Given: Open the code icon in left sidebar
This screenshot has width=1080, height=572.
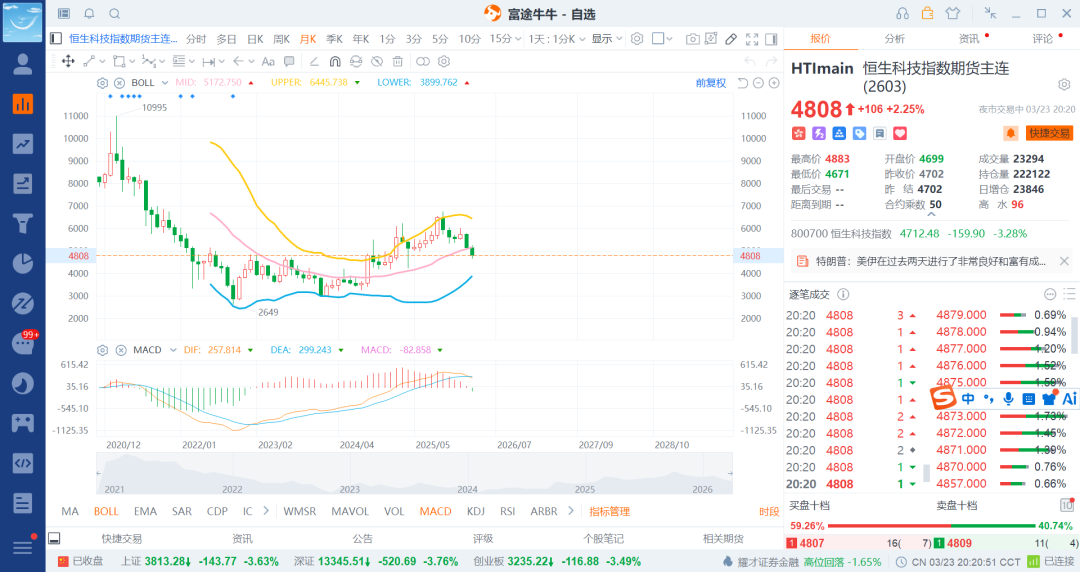Looking at the screenshot, I should click(x=23, y=462).
